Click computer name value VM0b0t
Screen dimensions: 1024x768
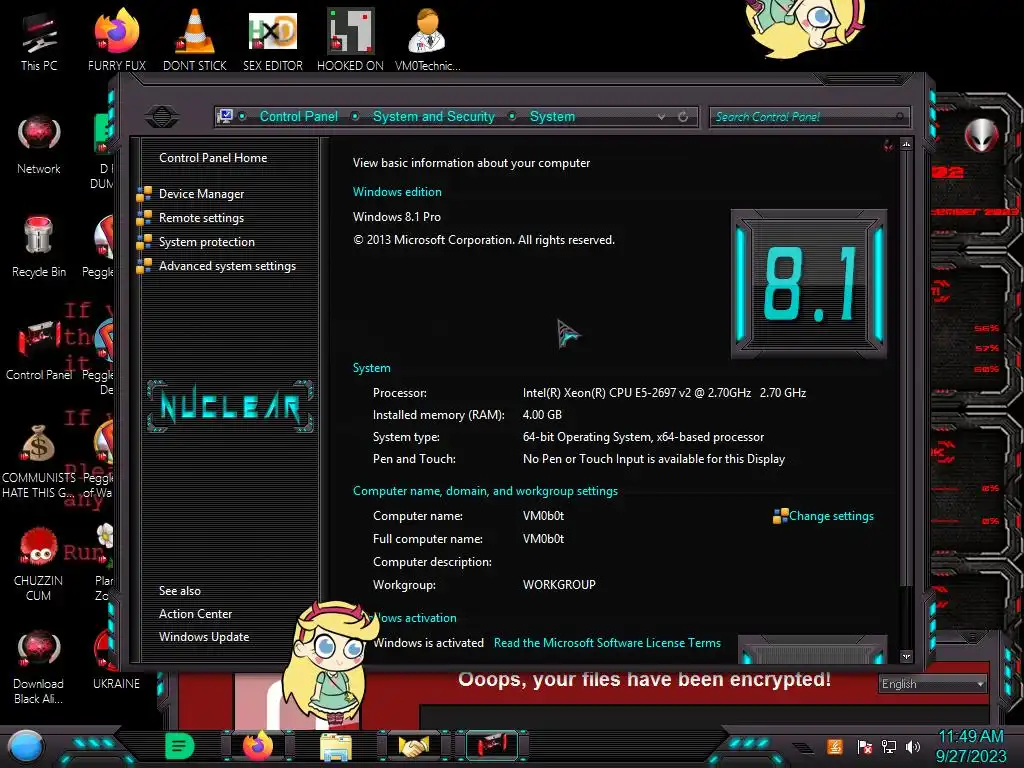[543, 516]
